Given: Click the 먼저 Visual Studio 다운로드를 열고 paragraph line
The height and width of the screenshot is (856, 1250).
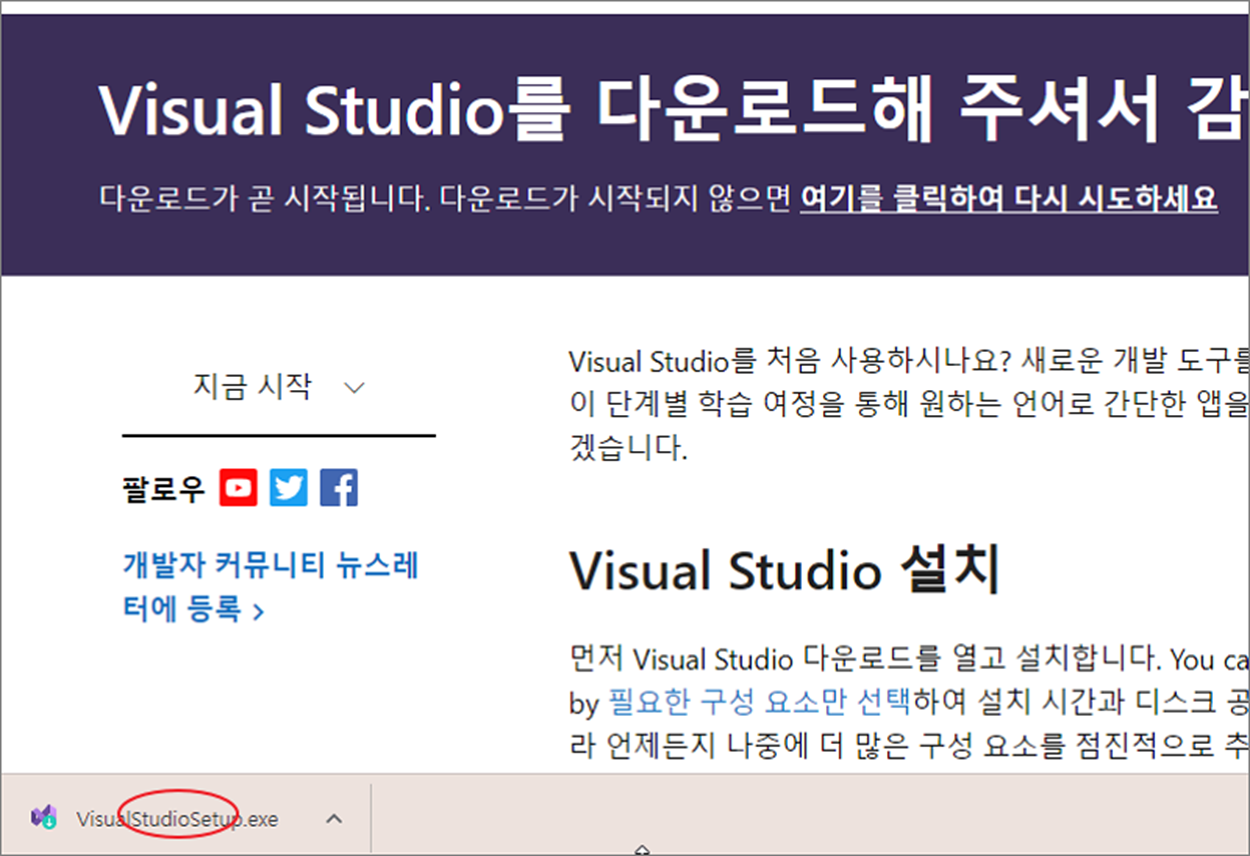Looking at the screenshot, I should coord(909,659).
